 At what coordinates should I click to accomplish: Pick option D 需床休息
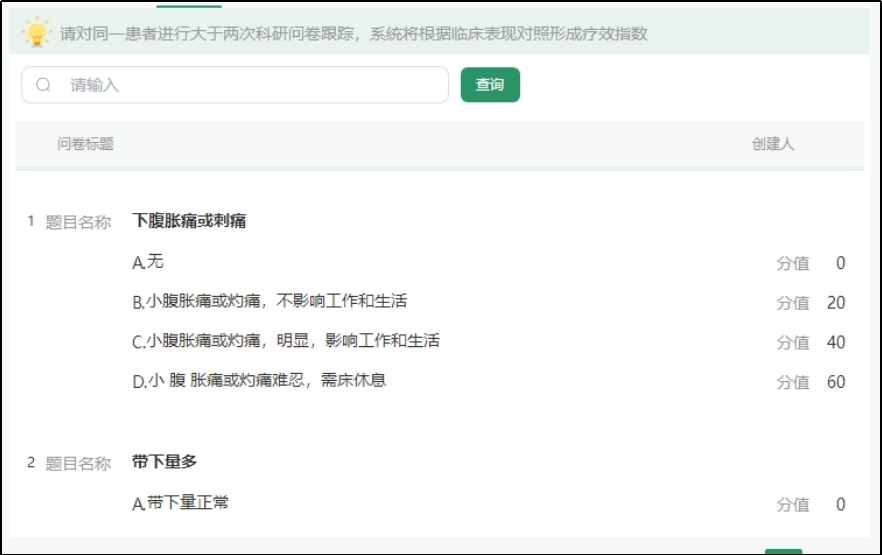[259, 381]
